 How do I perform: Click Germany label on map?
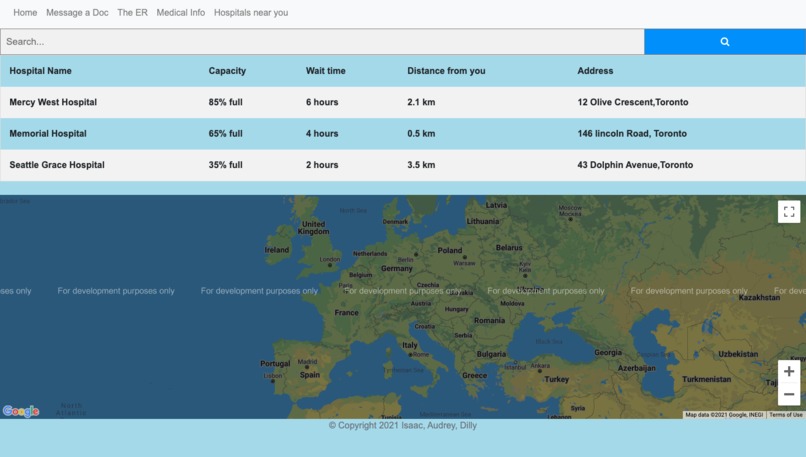(396, 268)
